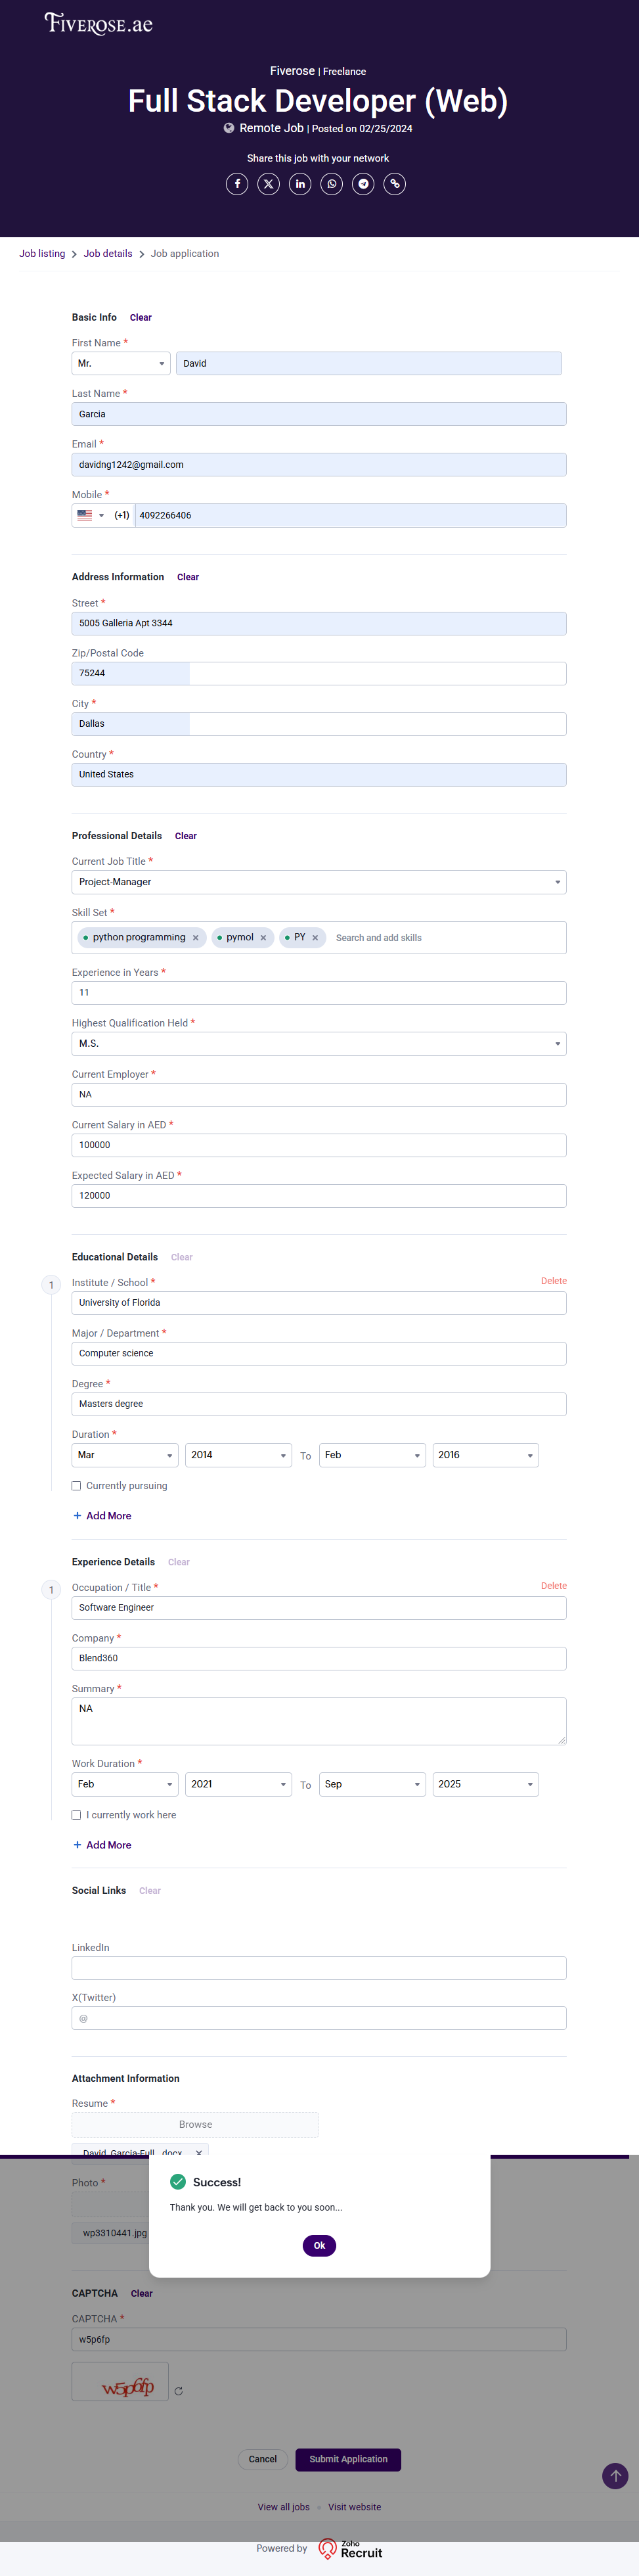Image resolution: width=639 pixels, height=2576 pixels.
Task: Refresh the CAPTCHA image
Action: point(179,2391)
